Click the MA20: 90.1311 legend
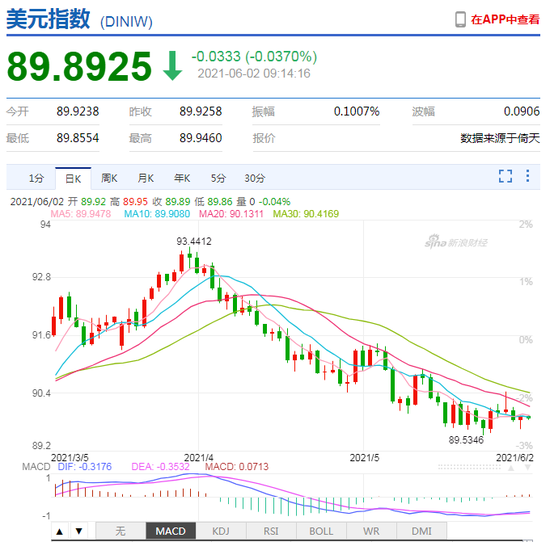The height and width of the screenshot is (542, 550). pyautogui.click(x=231, y=214)
